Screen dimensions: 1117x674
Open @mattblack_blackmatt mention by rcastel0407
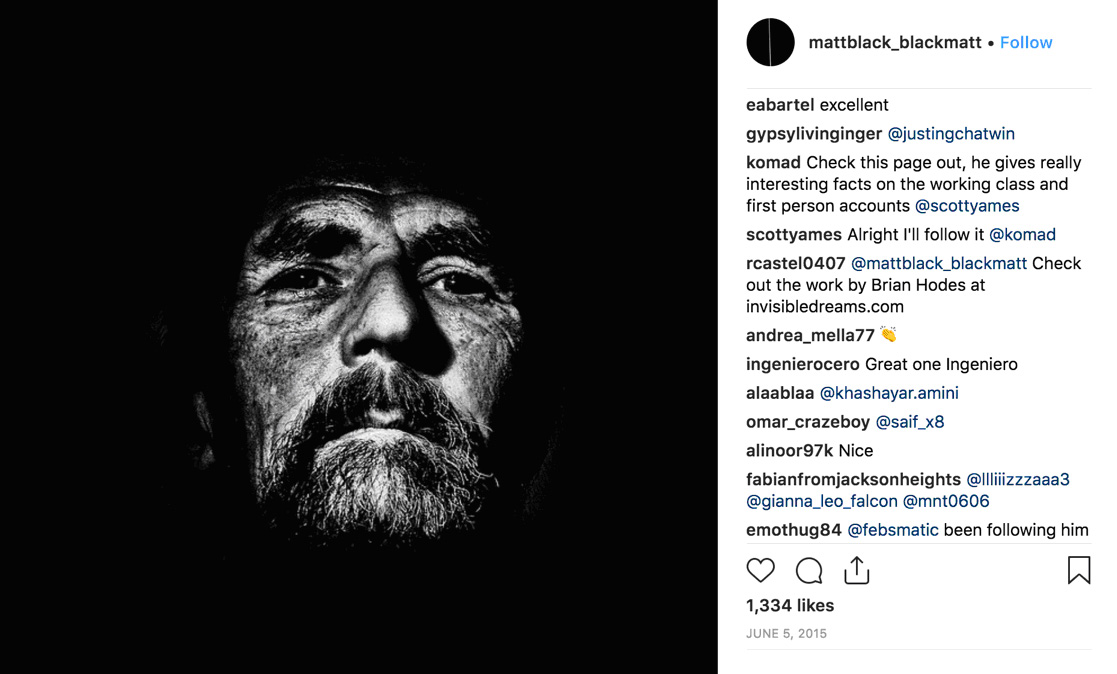[x=939, y=264]
